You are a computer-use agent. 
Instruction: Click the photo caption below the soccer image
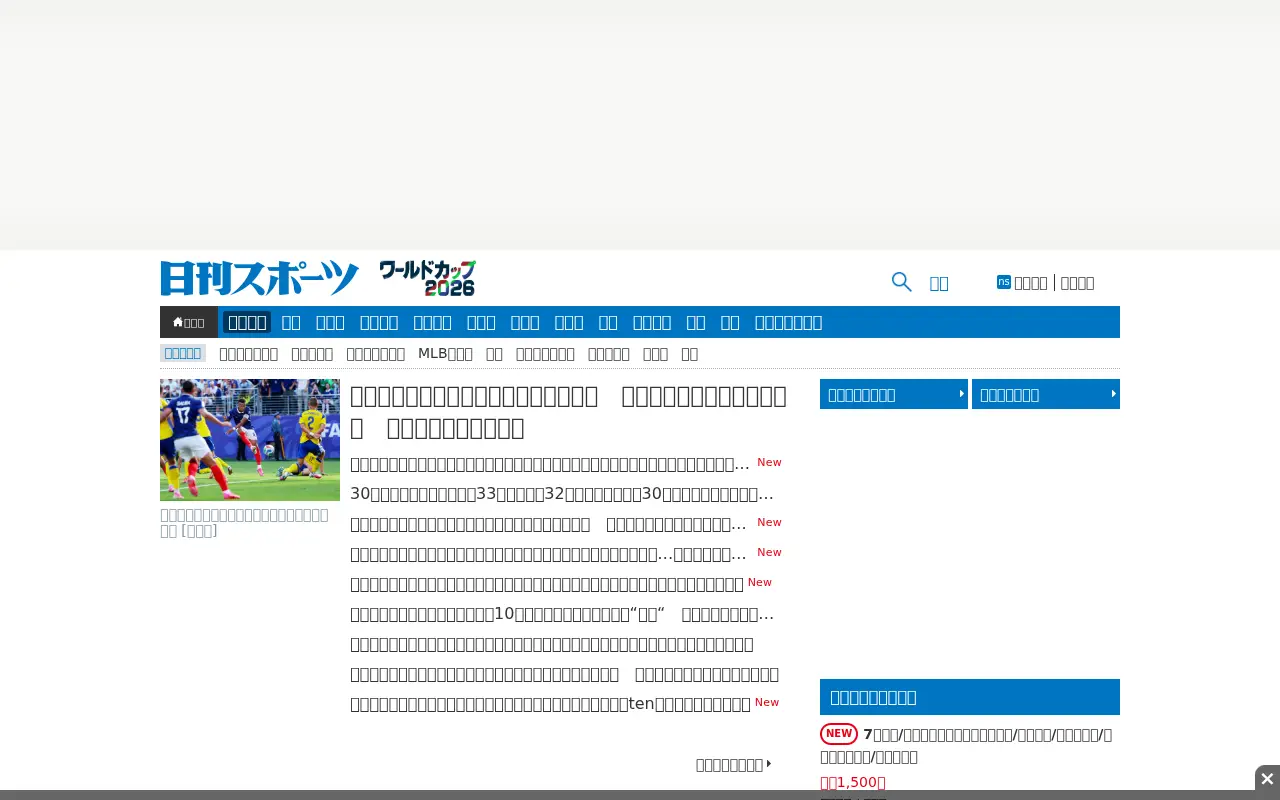click(x=244, y=522)
